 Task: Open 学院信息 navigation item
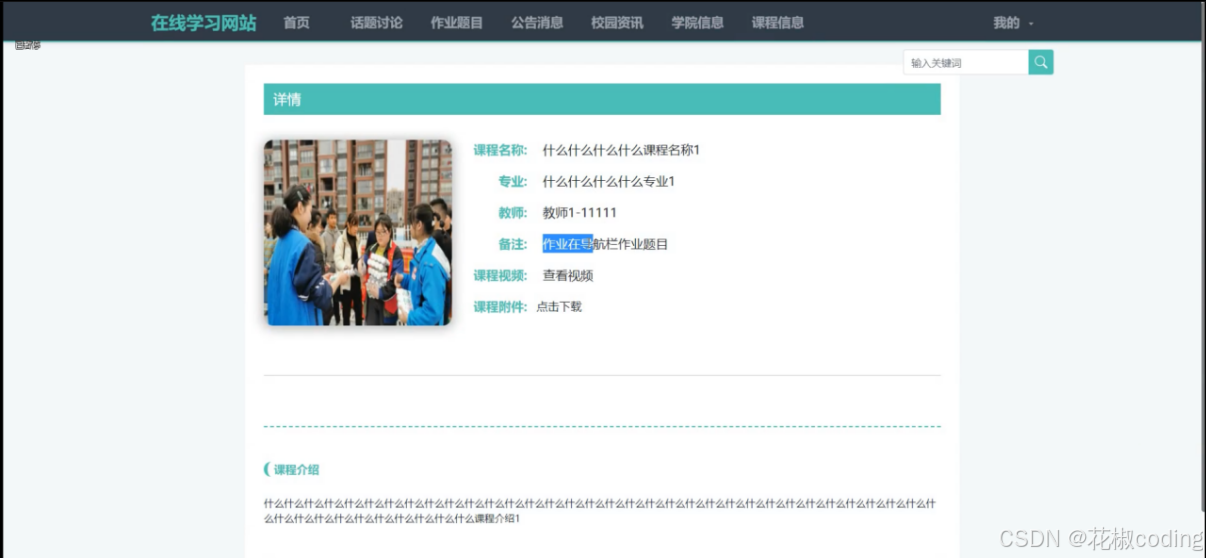coord(698,23)
